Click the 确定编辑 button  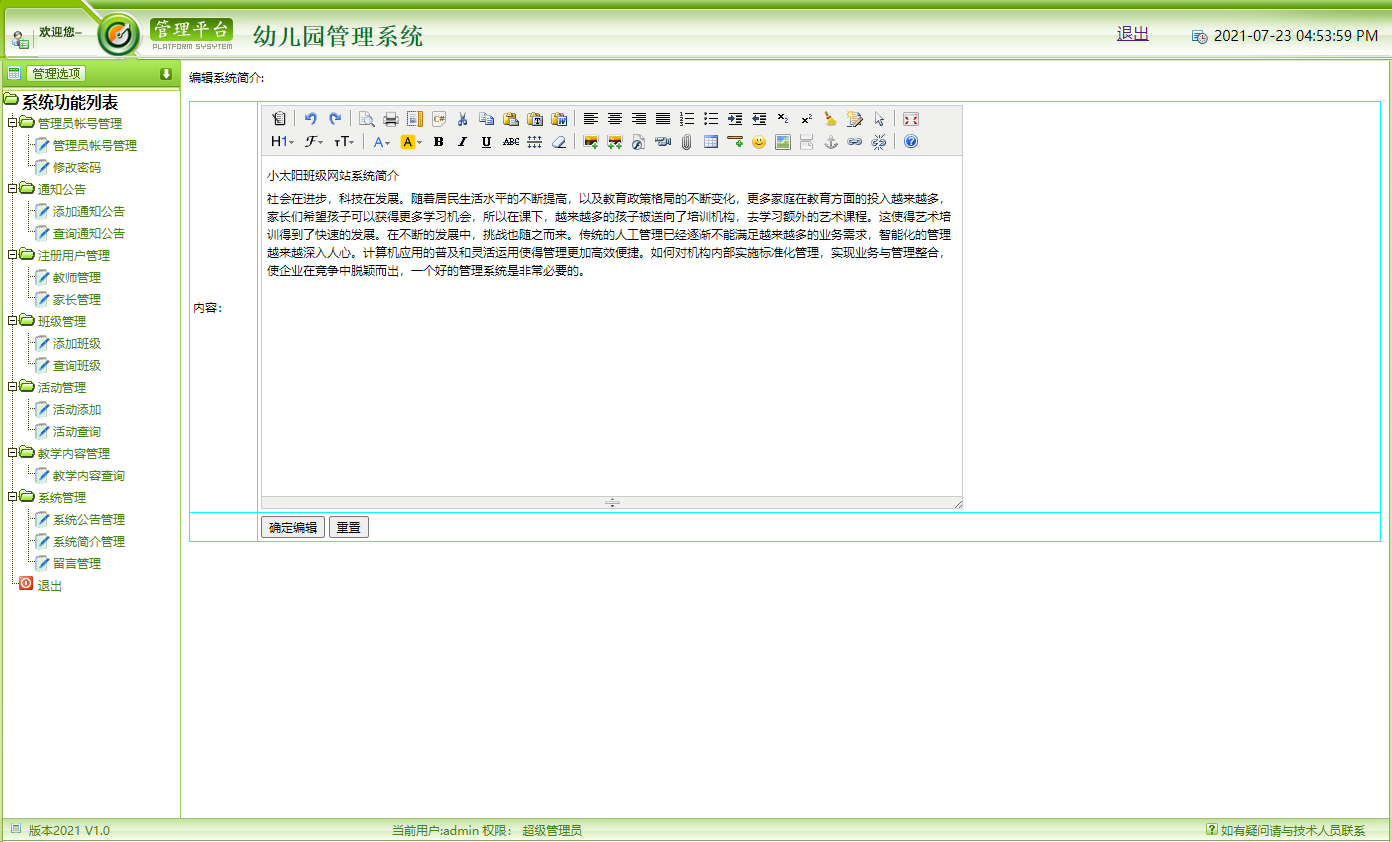292,527
